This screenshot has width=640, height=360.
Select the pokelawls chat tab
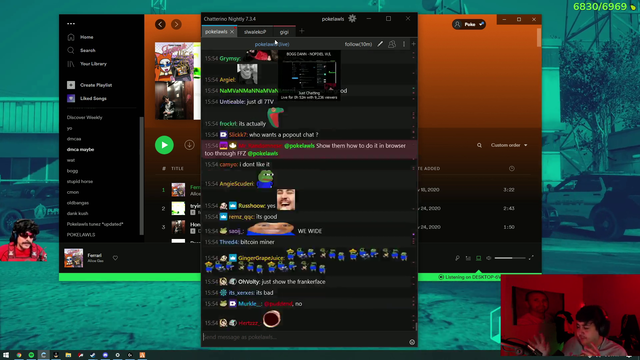click(x=216, y=32)
